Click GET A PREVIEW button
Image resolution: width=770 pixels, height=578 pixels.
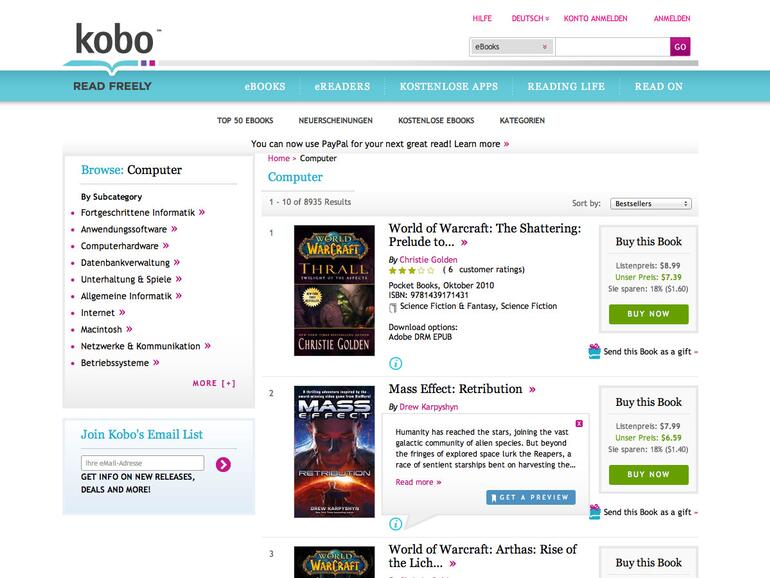pyautogui.click(x=531, y=497)
